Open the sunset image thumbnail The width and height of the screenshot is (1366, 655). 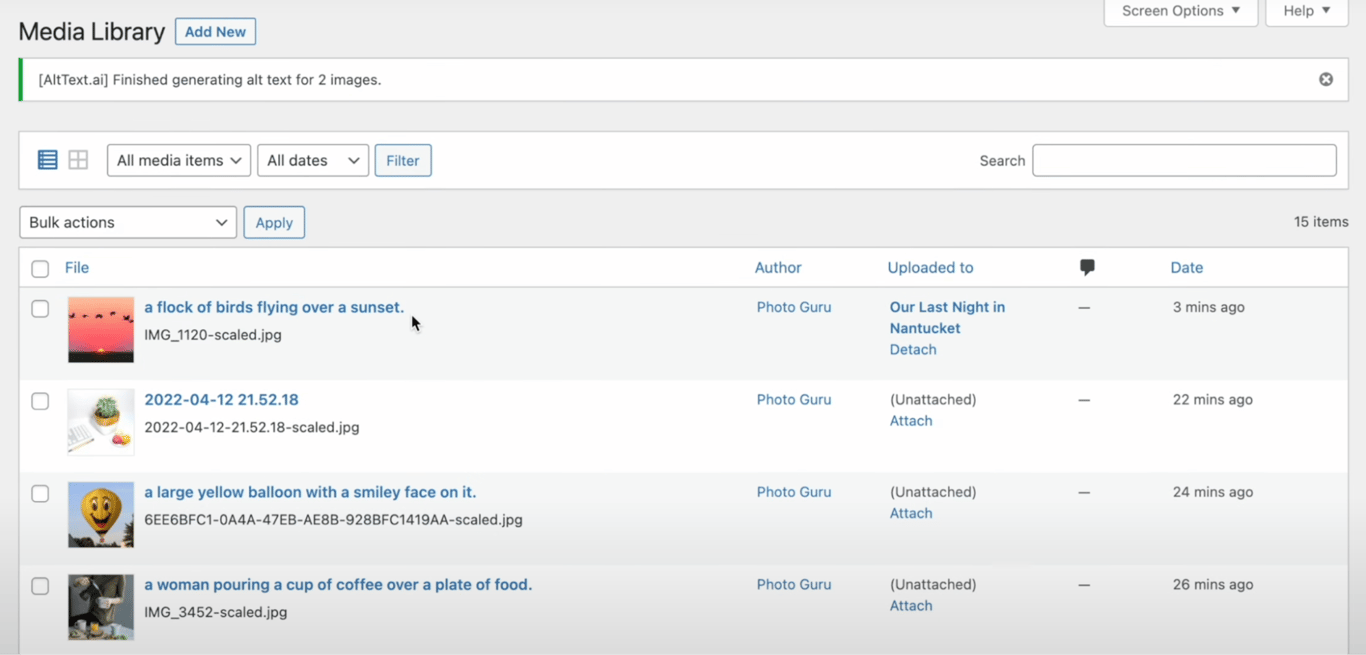click(x=100, y=330)
